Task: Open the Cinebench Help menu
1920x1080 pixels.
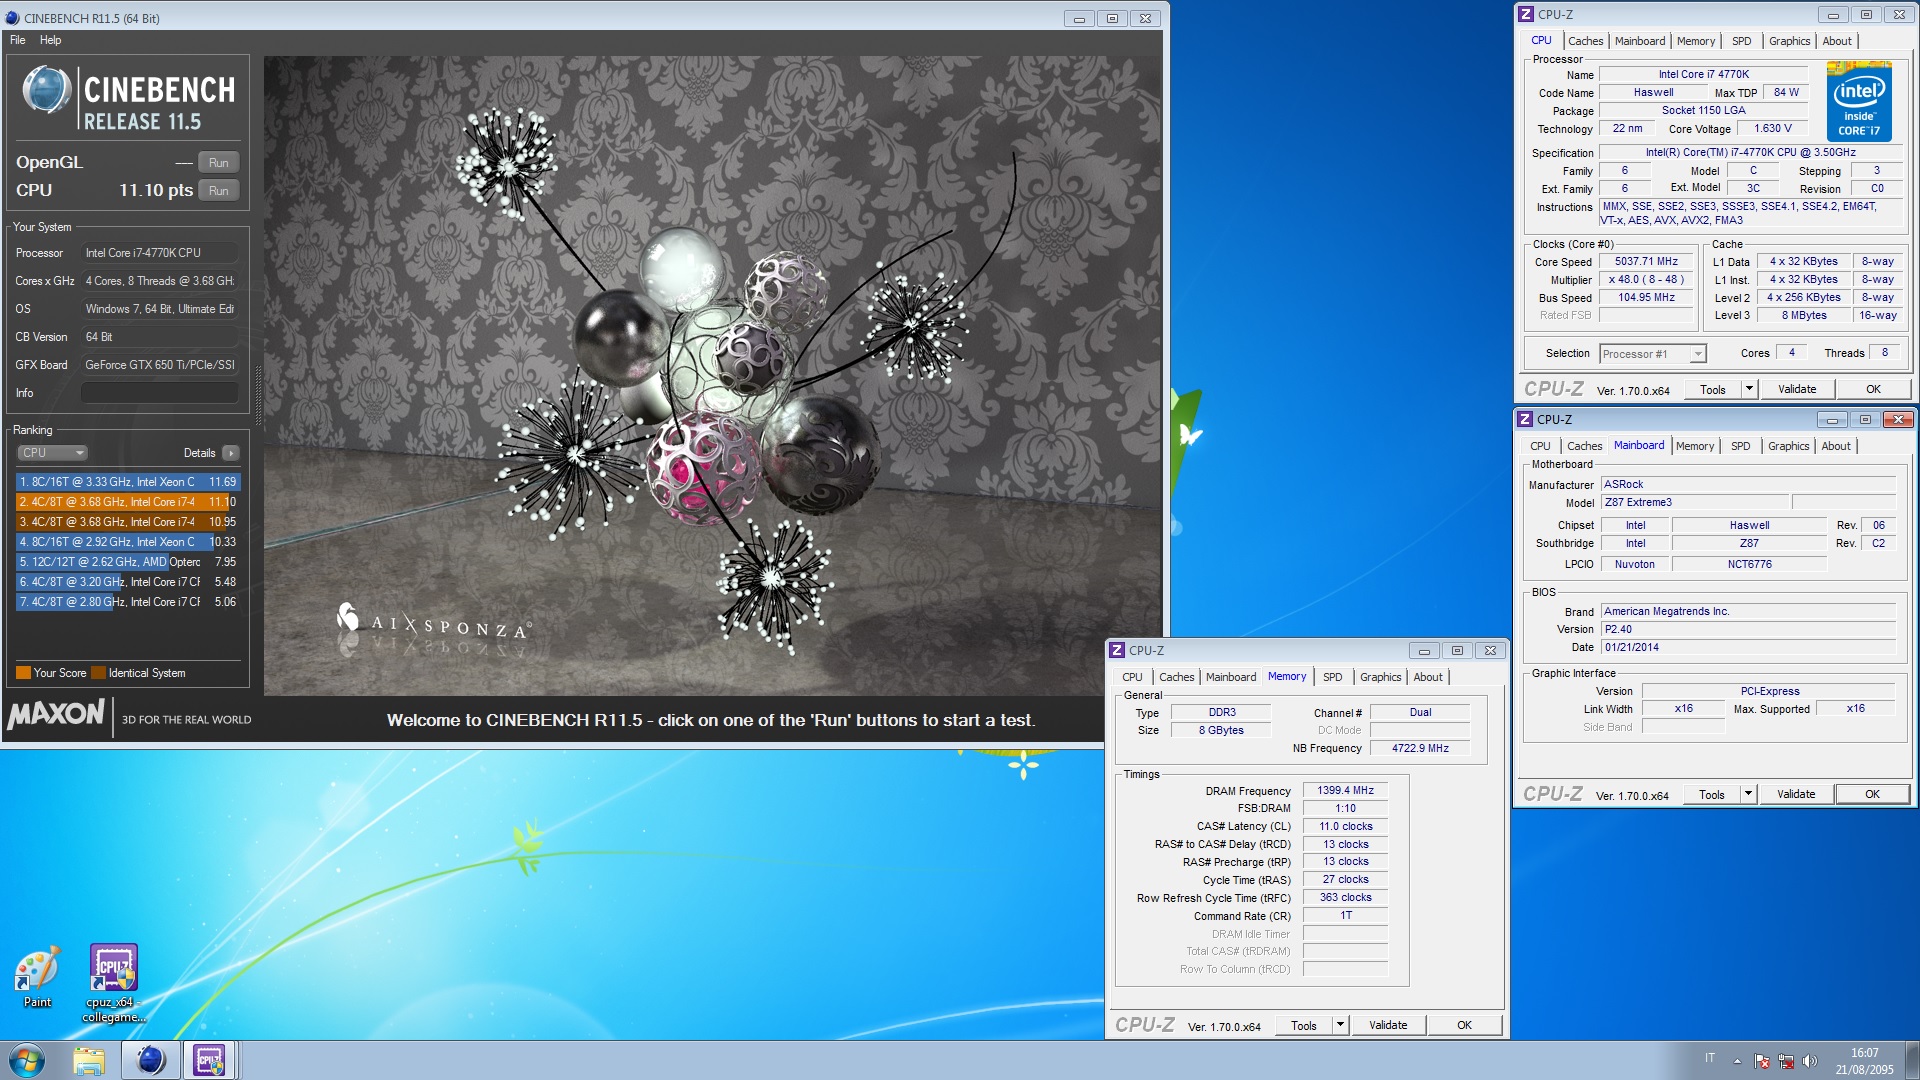Action: [50, 40]
